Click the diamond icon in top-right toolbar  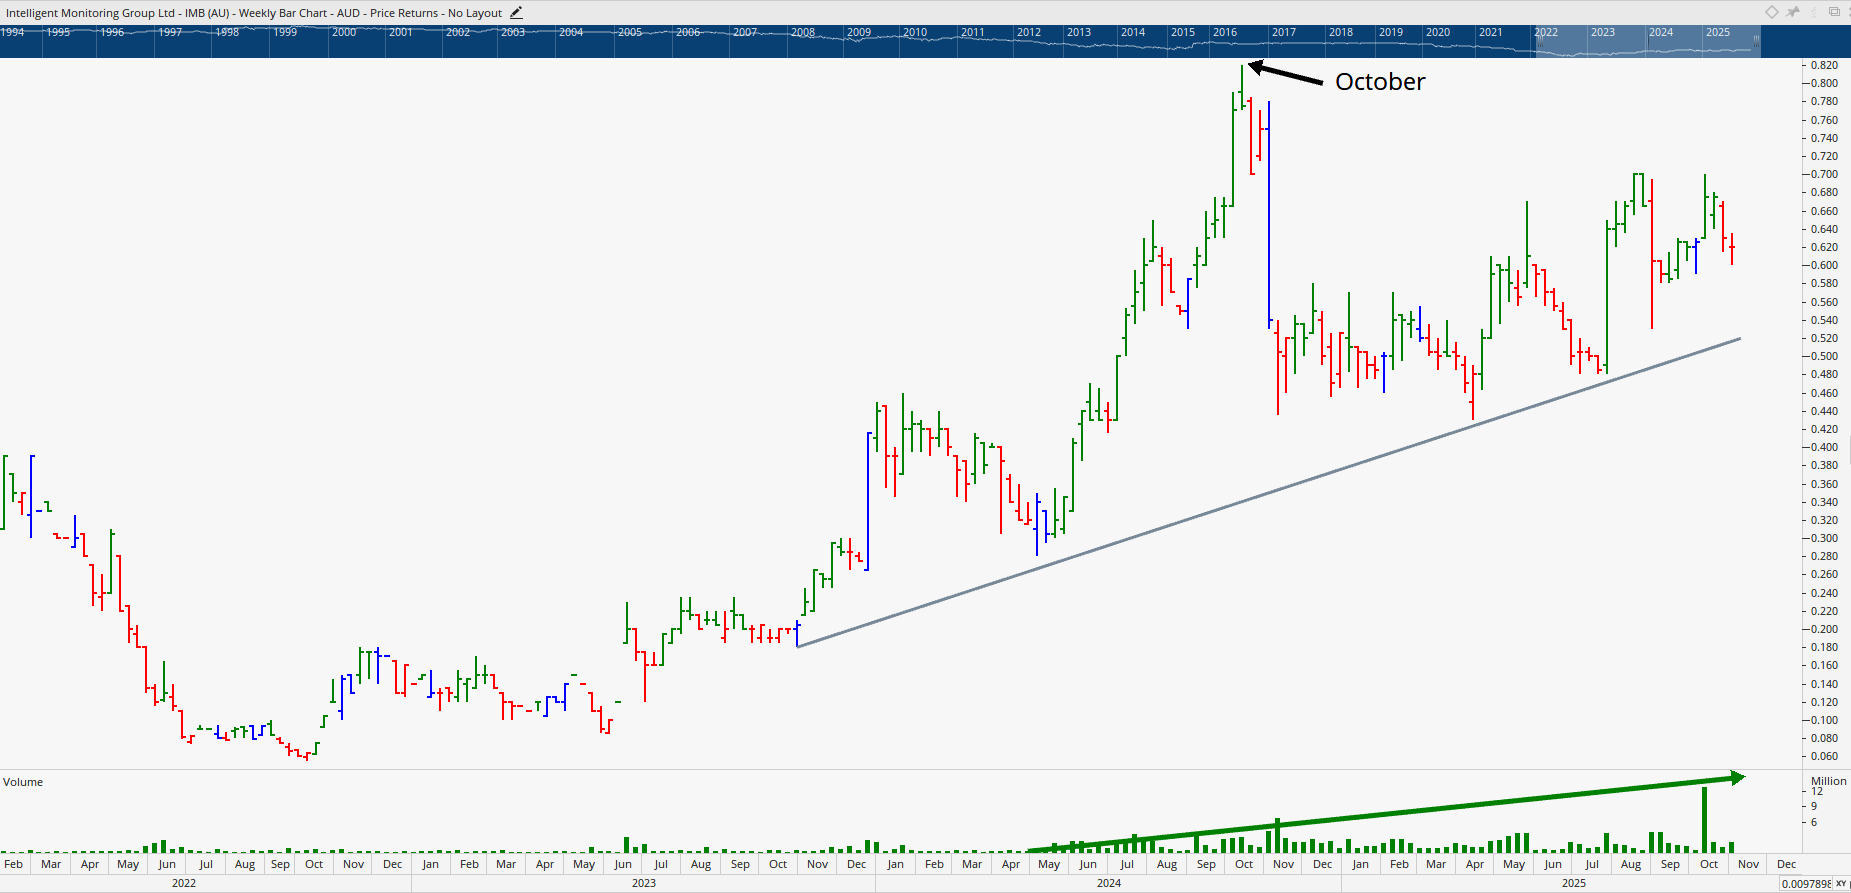click(1771, 12)
